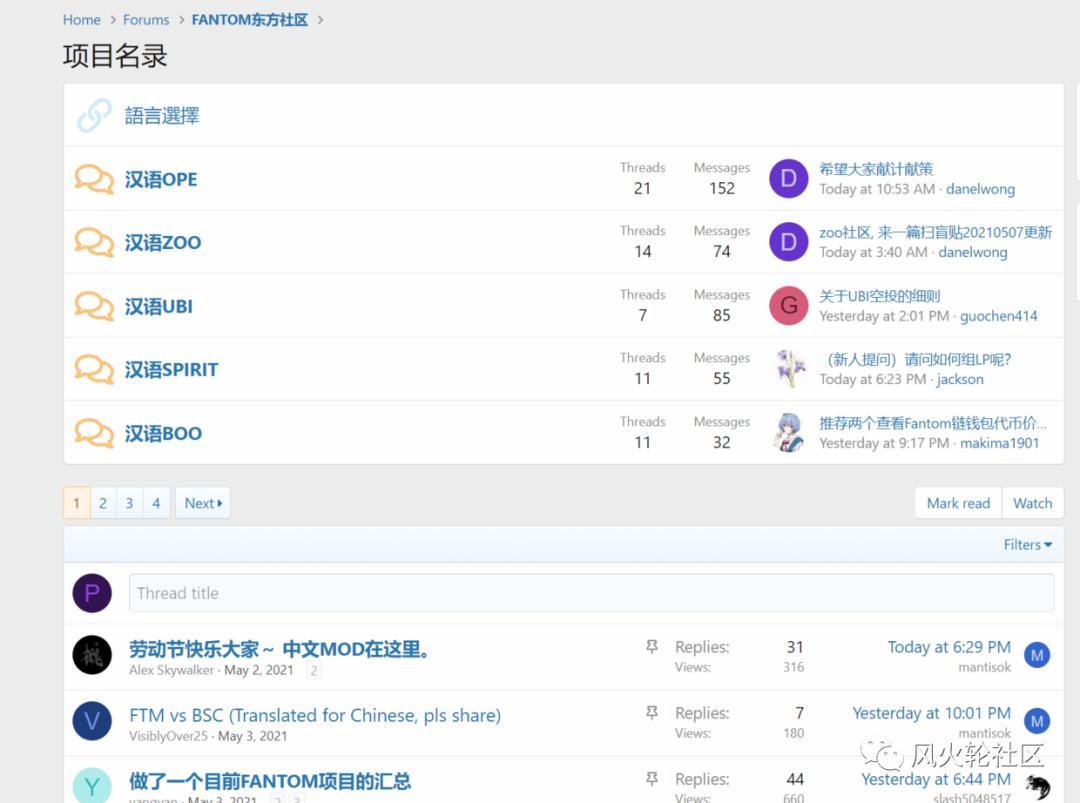Viewport: 1080px width, 803px height.
Task: Click the 汉语ZOO forum speech bubble icon
Action: pyautogui.click(x=93, y=242)
